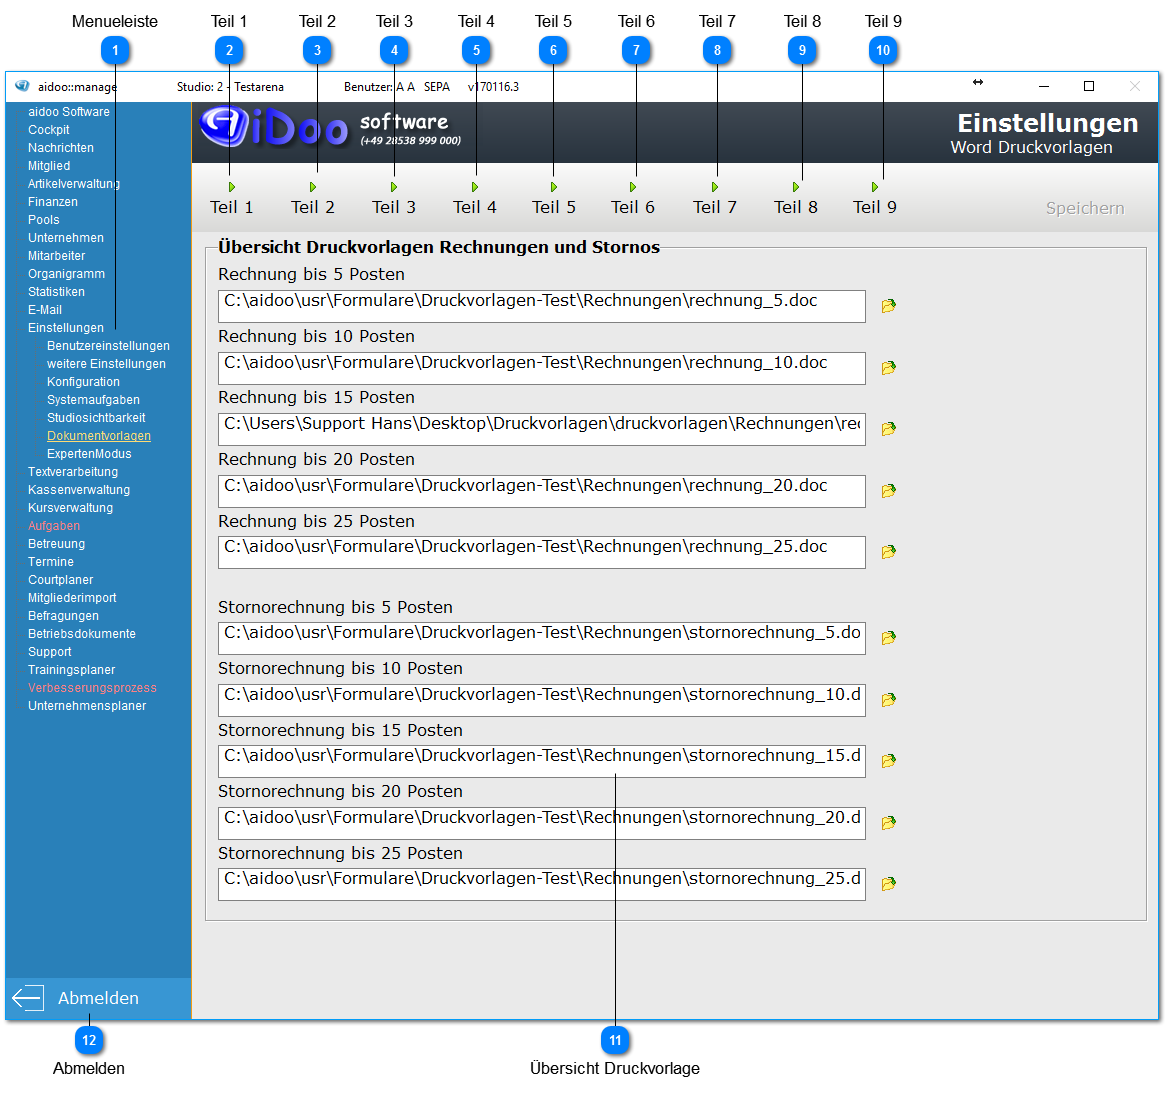Image resolution: width=1168 pixels, height=1094 pixels.
Task: Browse file for Stornorechnung bis 15 Posten
Action: point(888,761)
